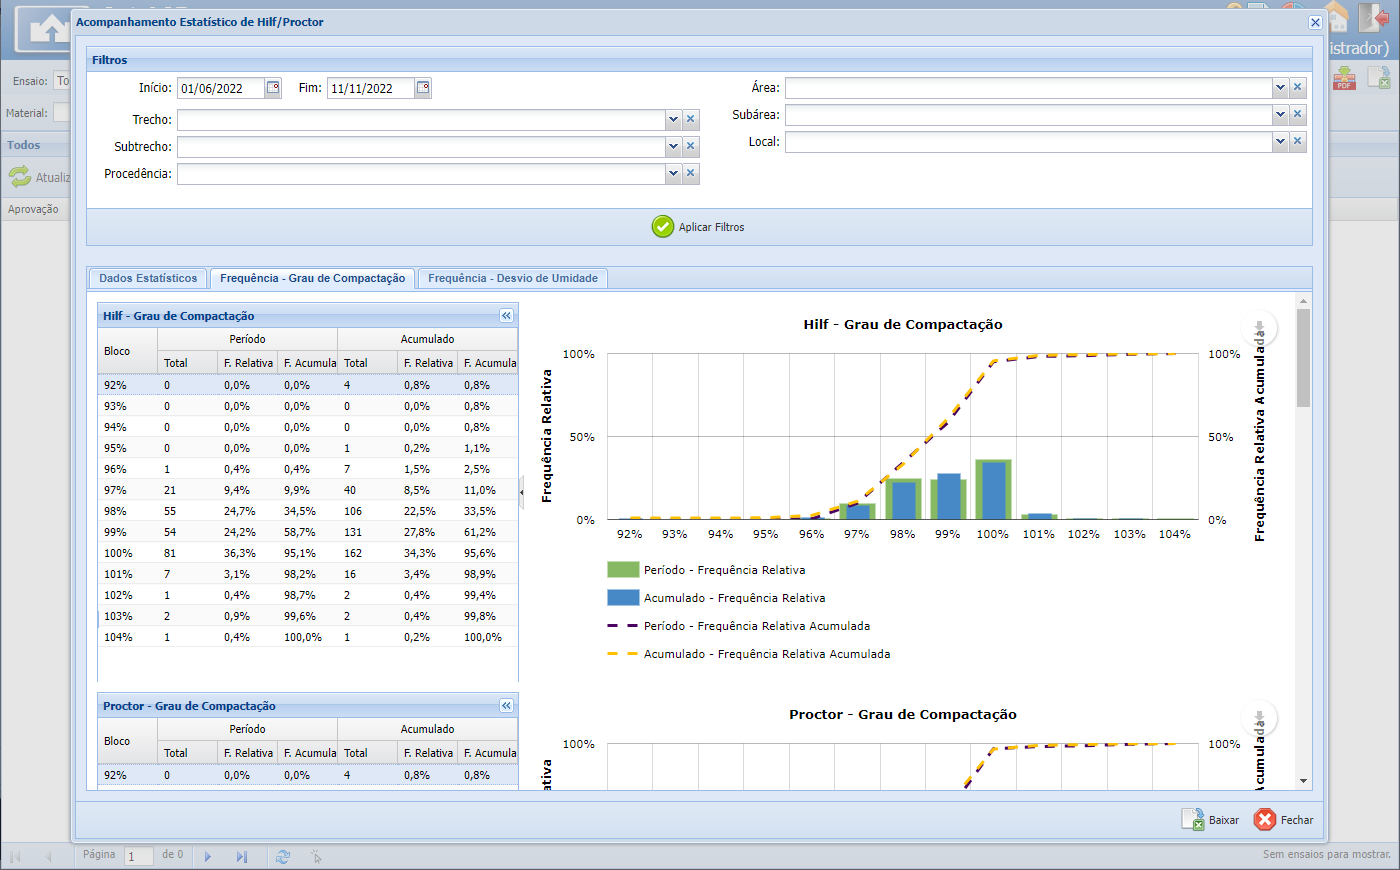Click the first page icon in bottom pager
Screen dimensions: 1400x870
click(15, 857)
